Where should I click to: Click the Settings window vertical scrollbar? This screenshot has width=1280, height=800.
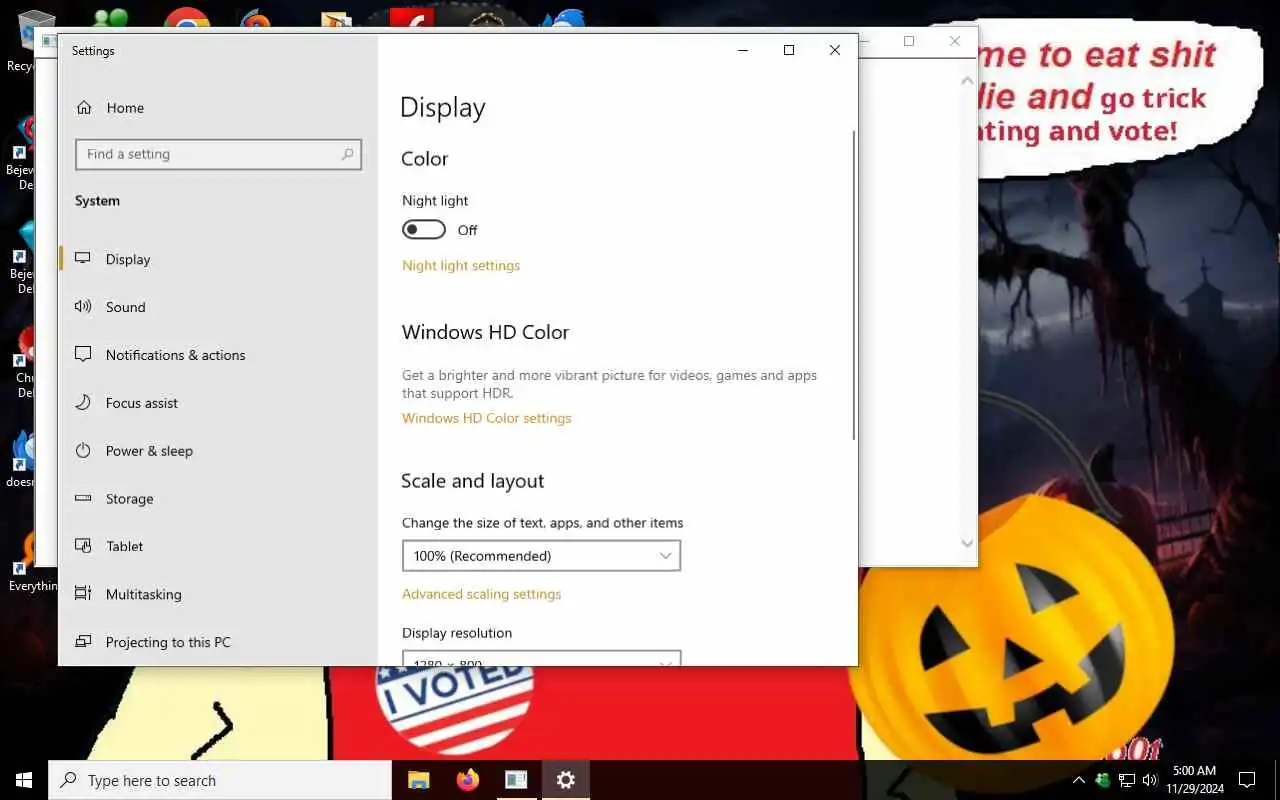[854, 285]
